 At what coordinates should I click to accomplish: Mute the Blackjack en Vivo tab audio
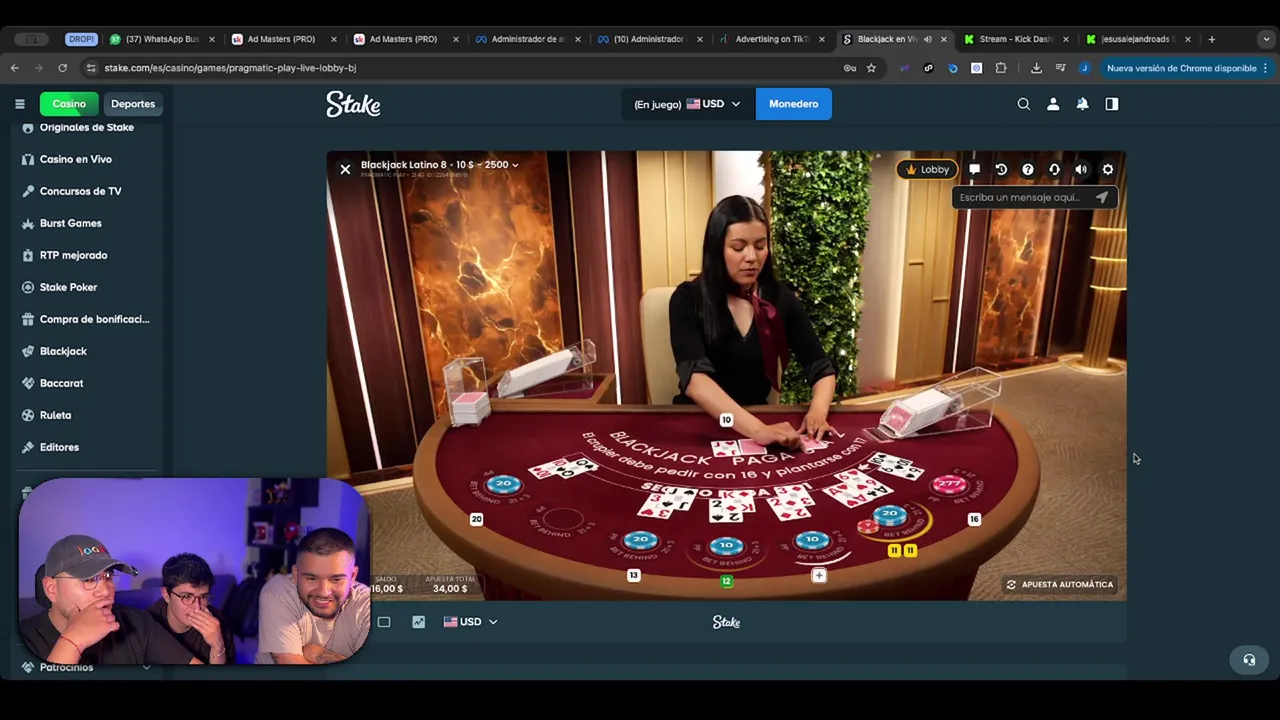(927, 39)
